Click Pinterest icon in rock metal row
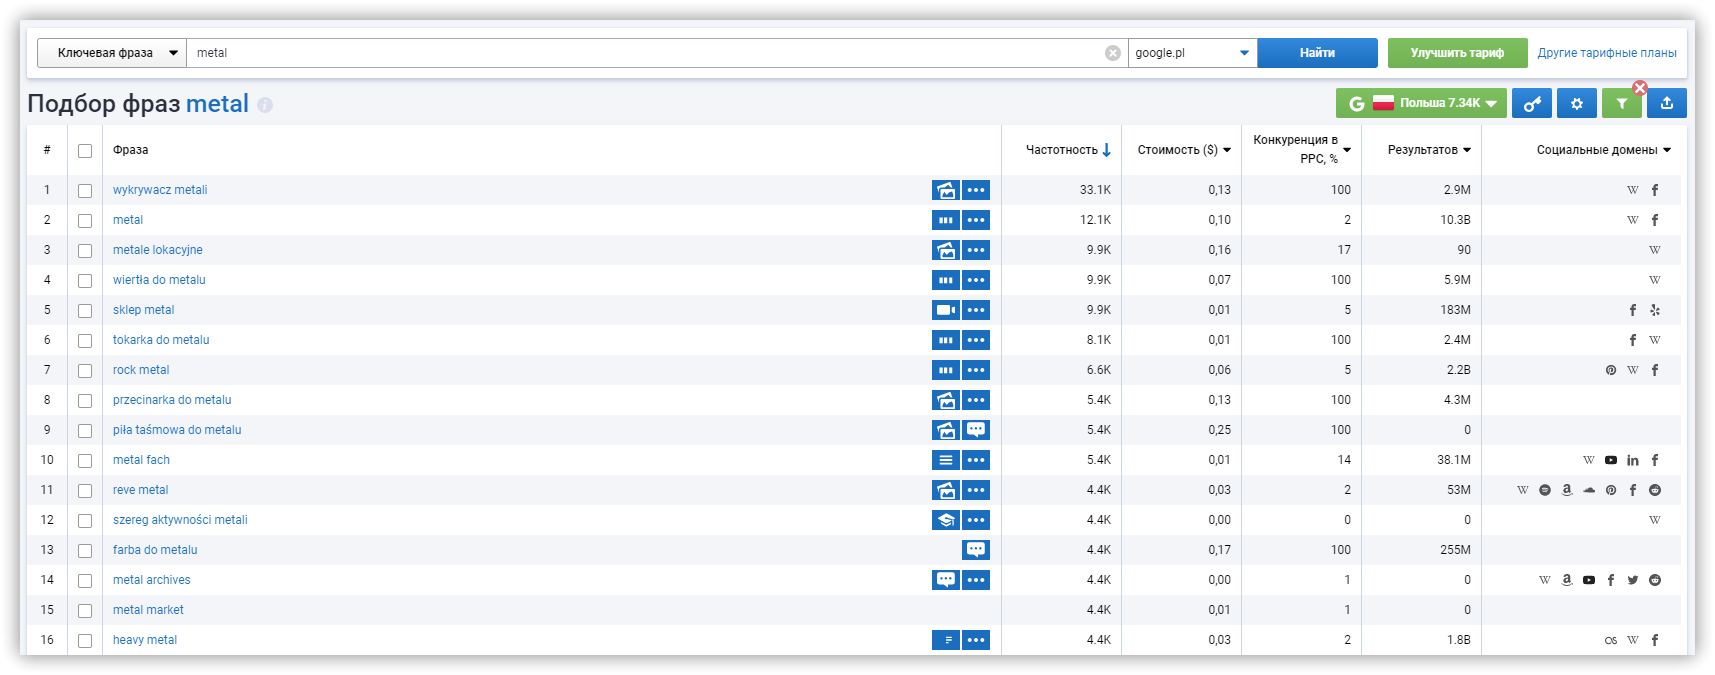1715x675 pixels. [x=1611, y=370]
